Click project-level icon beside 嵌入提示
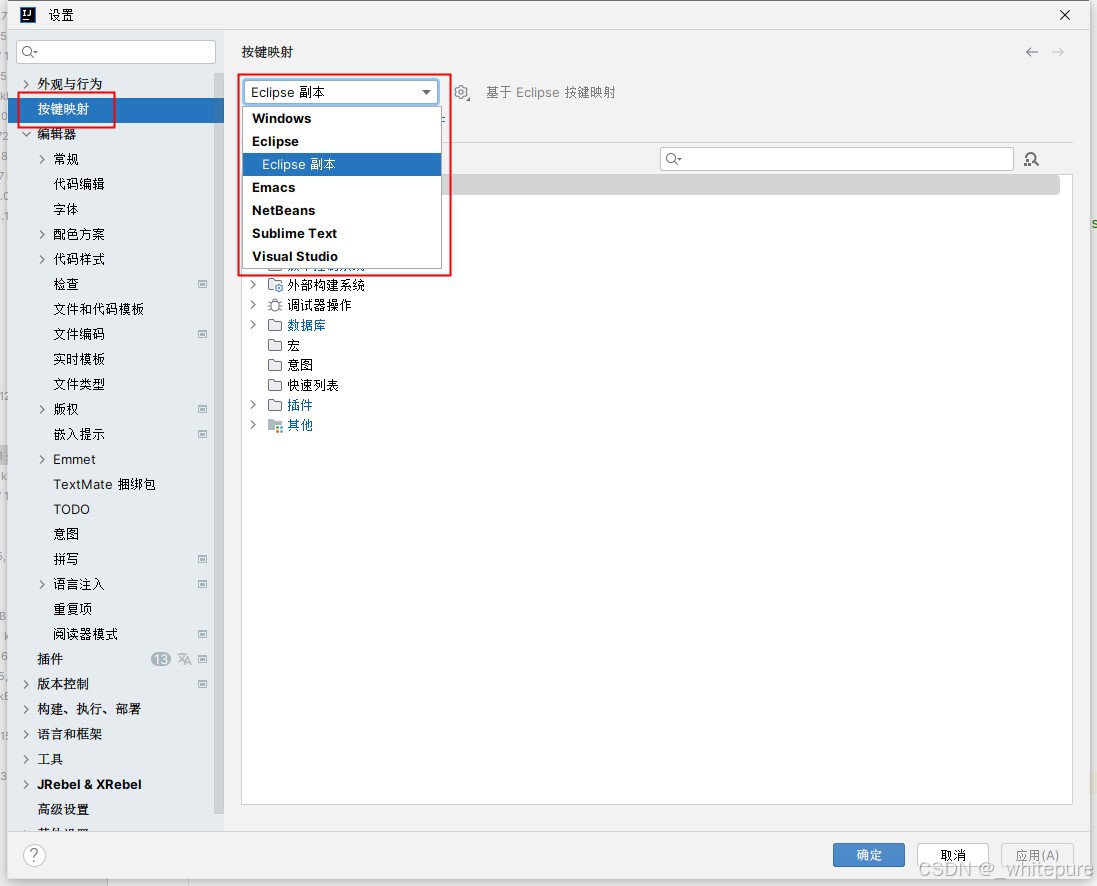 click(x=202, y=434)
